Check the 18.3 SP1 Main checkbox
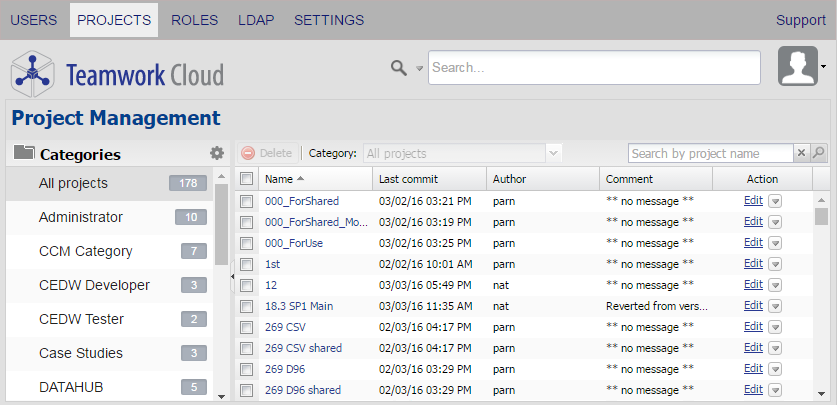Image resolution: width=837 pixels, height=405 pixels. [246, 306]
